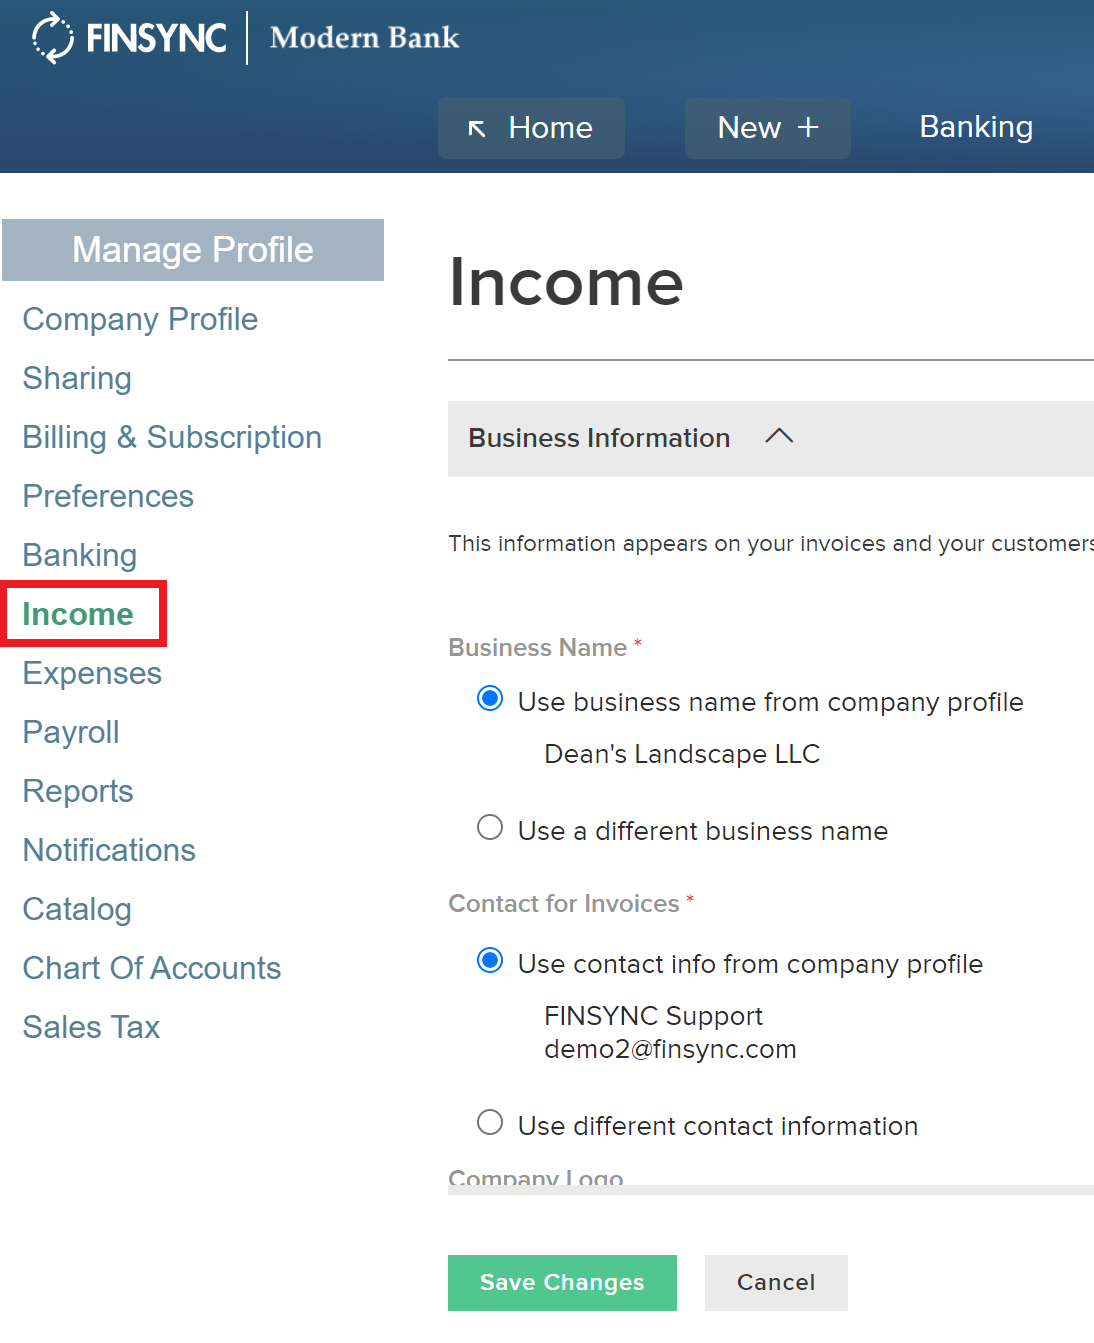View Chart Of Accounts
This screenshot has height=1343, width=1094.
(151, 968)
